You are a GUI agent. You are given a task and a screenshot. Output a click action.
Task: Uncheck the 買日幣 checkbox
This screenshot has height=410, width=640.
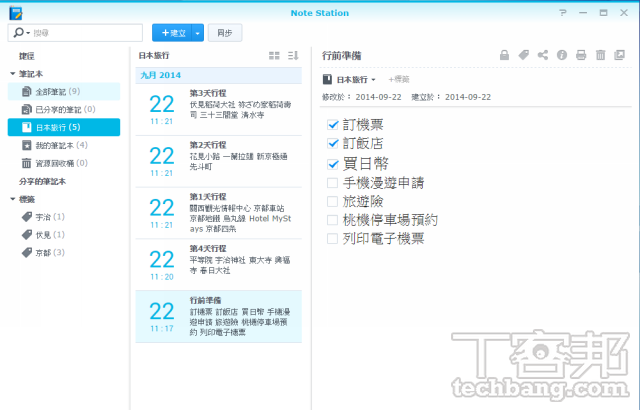333,163
